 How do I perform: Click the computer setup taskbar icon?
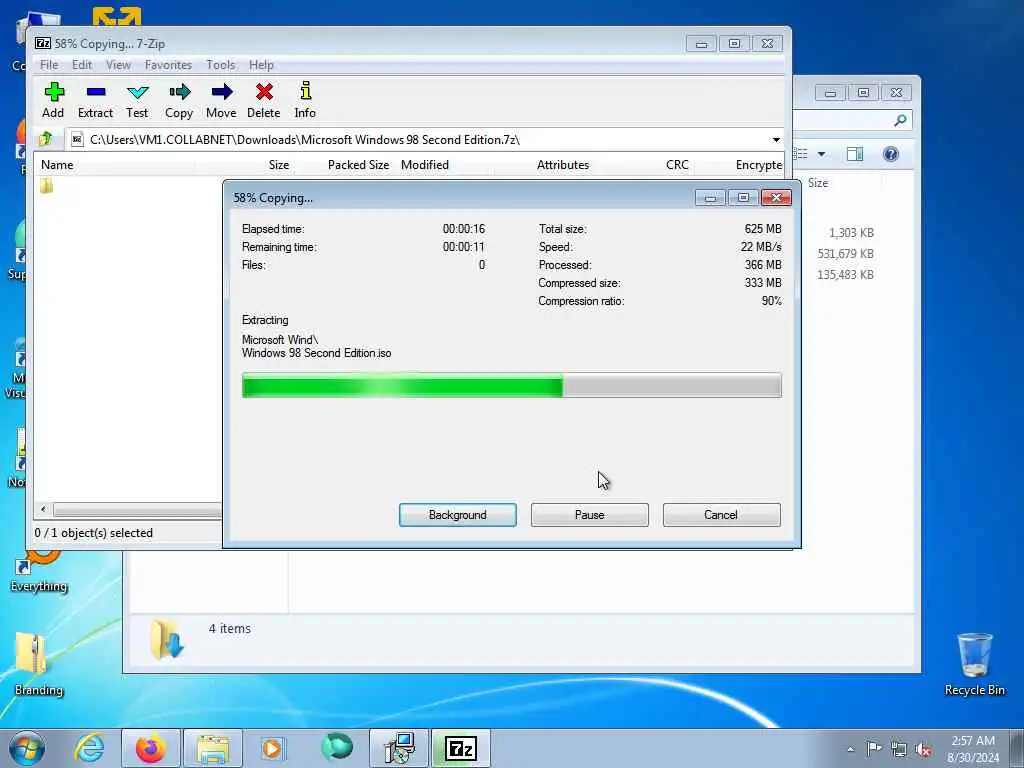398,748
